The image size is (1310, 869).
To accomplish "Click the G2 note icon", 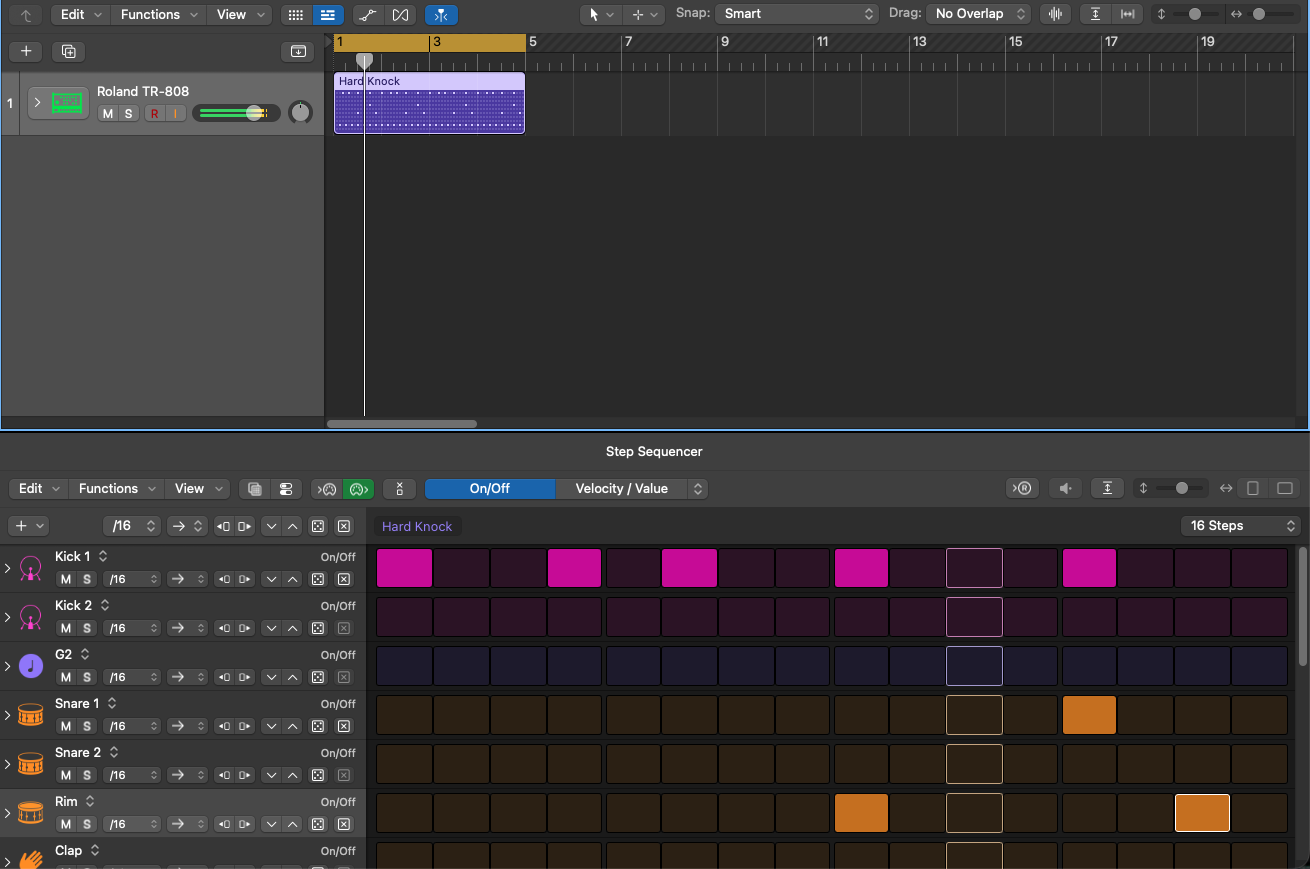I will coord(31,666).
